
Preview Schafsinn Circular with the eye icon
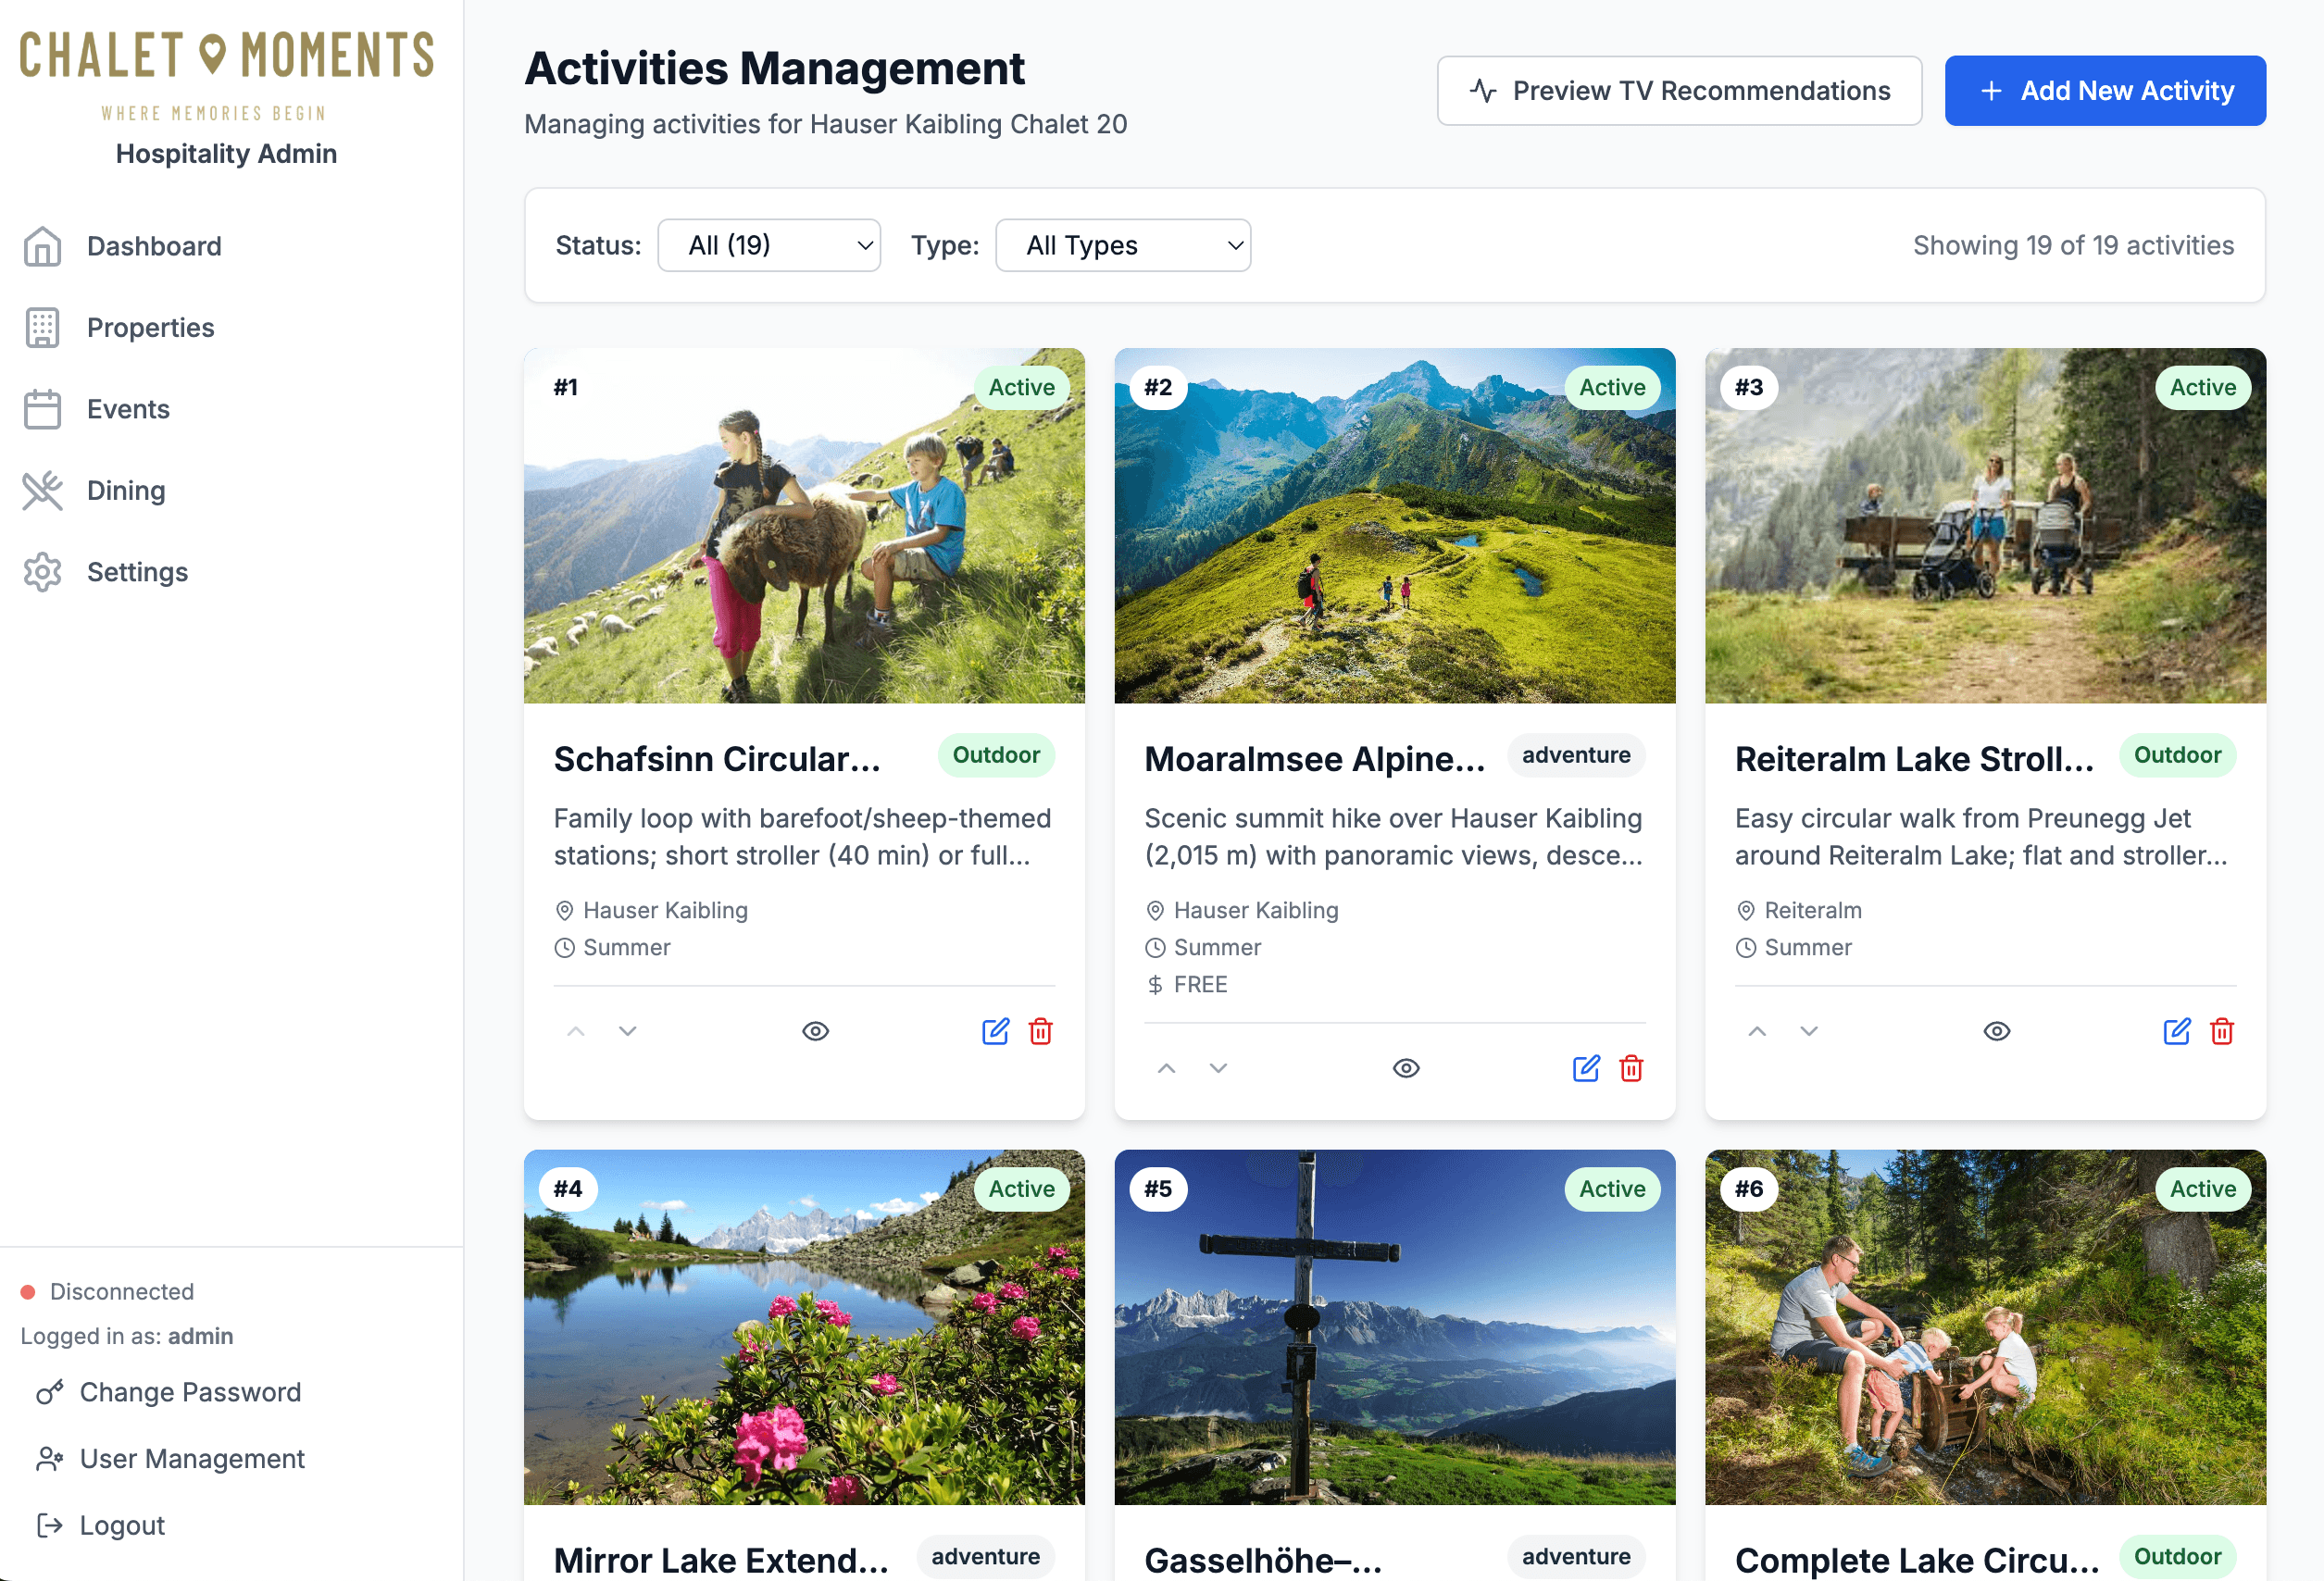(816, 1030)
